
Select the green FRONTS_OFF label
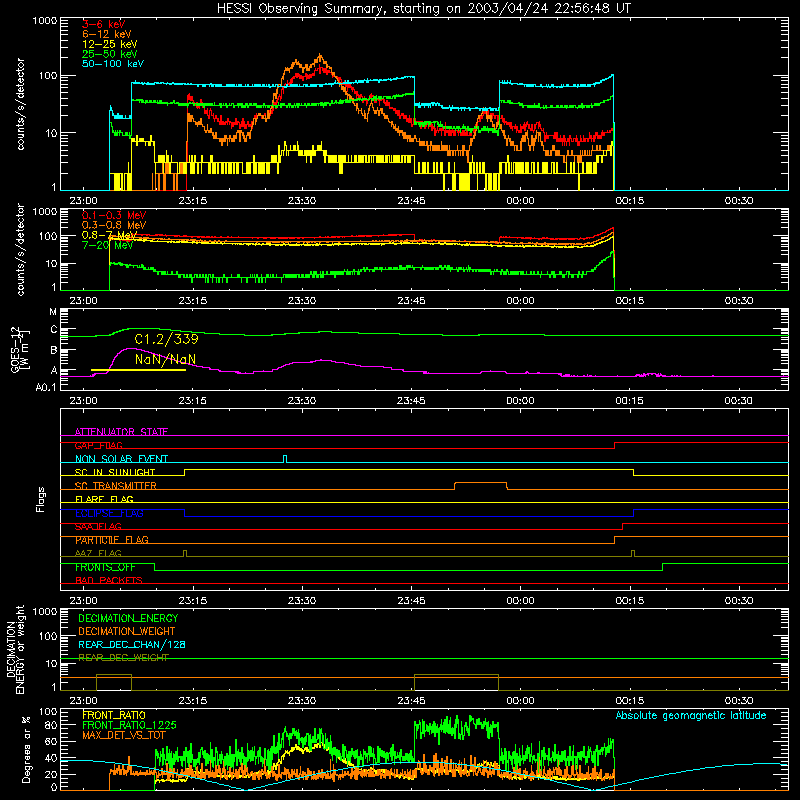pos(105,567)
